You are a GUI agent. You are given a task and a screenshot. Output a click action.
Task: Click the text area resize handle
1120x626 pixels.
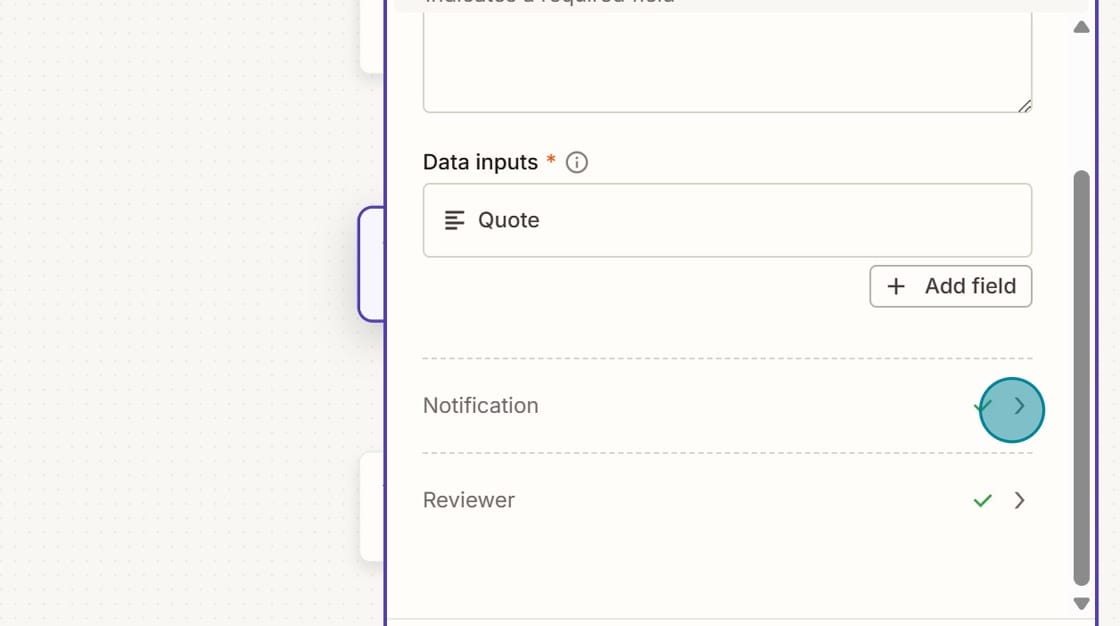pyautogui.click(x=1026, y=105)
